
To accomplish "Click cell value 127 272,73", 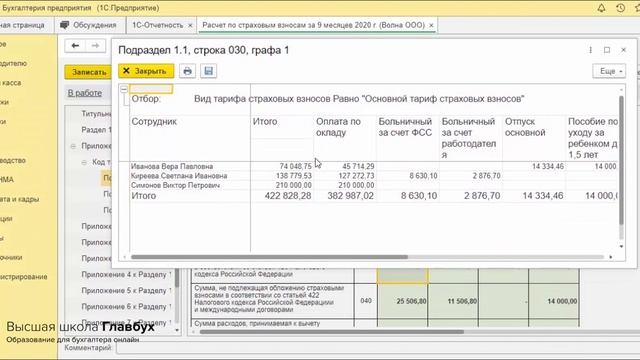I will (356, 176).
